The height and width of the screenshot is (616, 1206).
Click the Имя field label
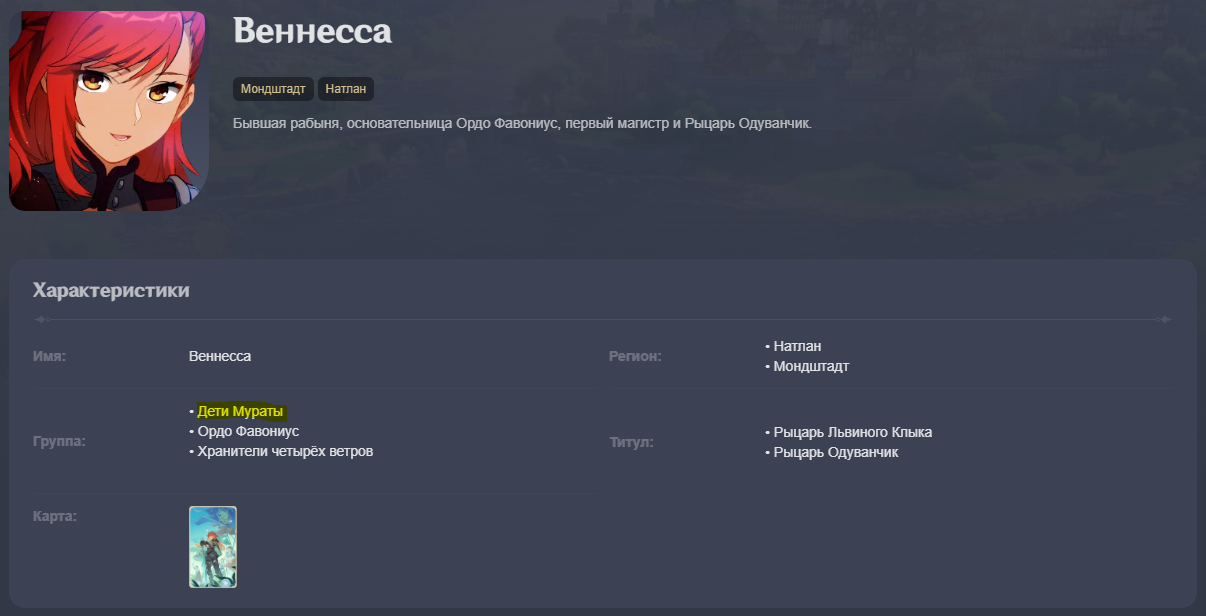pyautogui.click(x=50, y=356)
